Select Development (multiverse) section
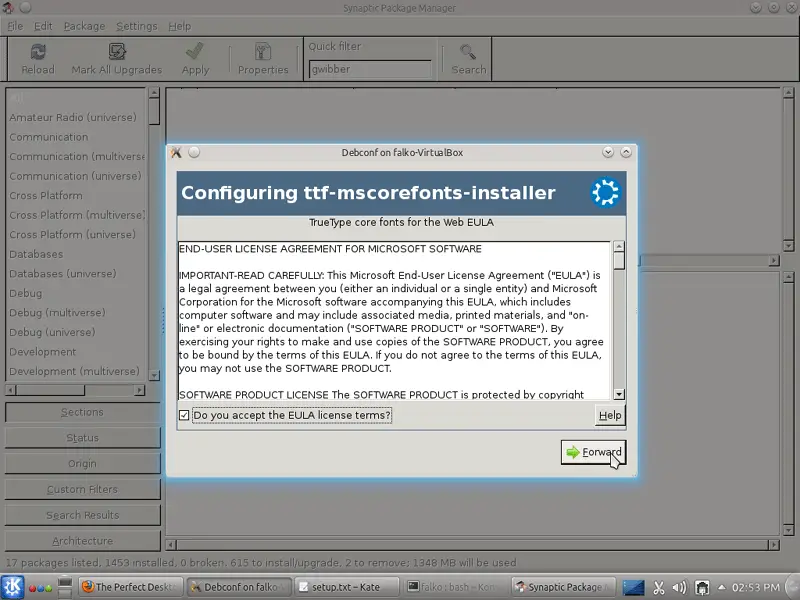The image size is (800, 600). click(x=74, y=371)
